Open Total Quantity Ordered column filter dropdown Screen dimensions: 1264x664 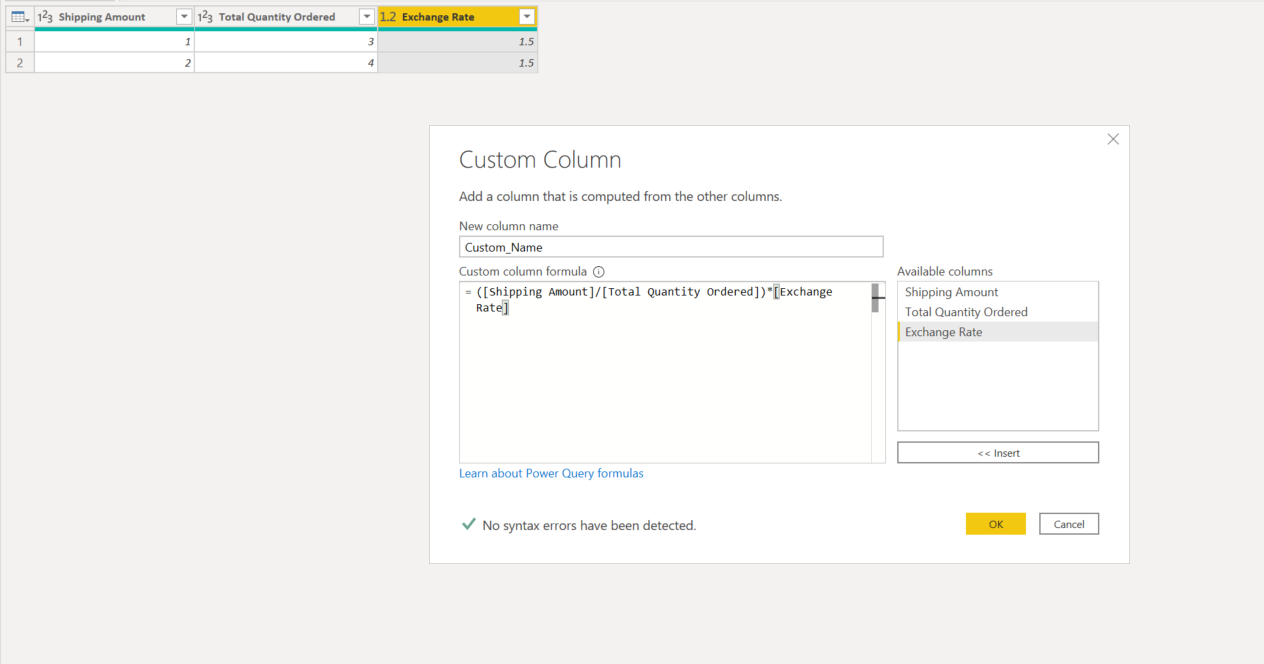[x=367, y=17]
